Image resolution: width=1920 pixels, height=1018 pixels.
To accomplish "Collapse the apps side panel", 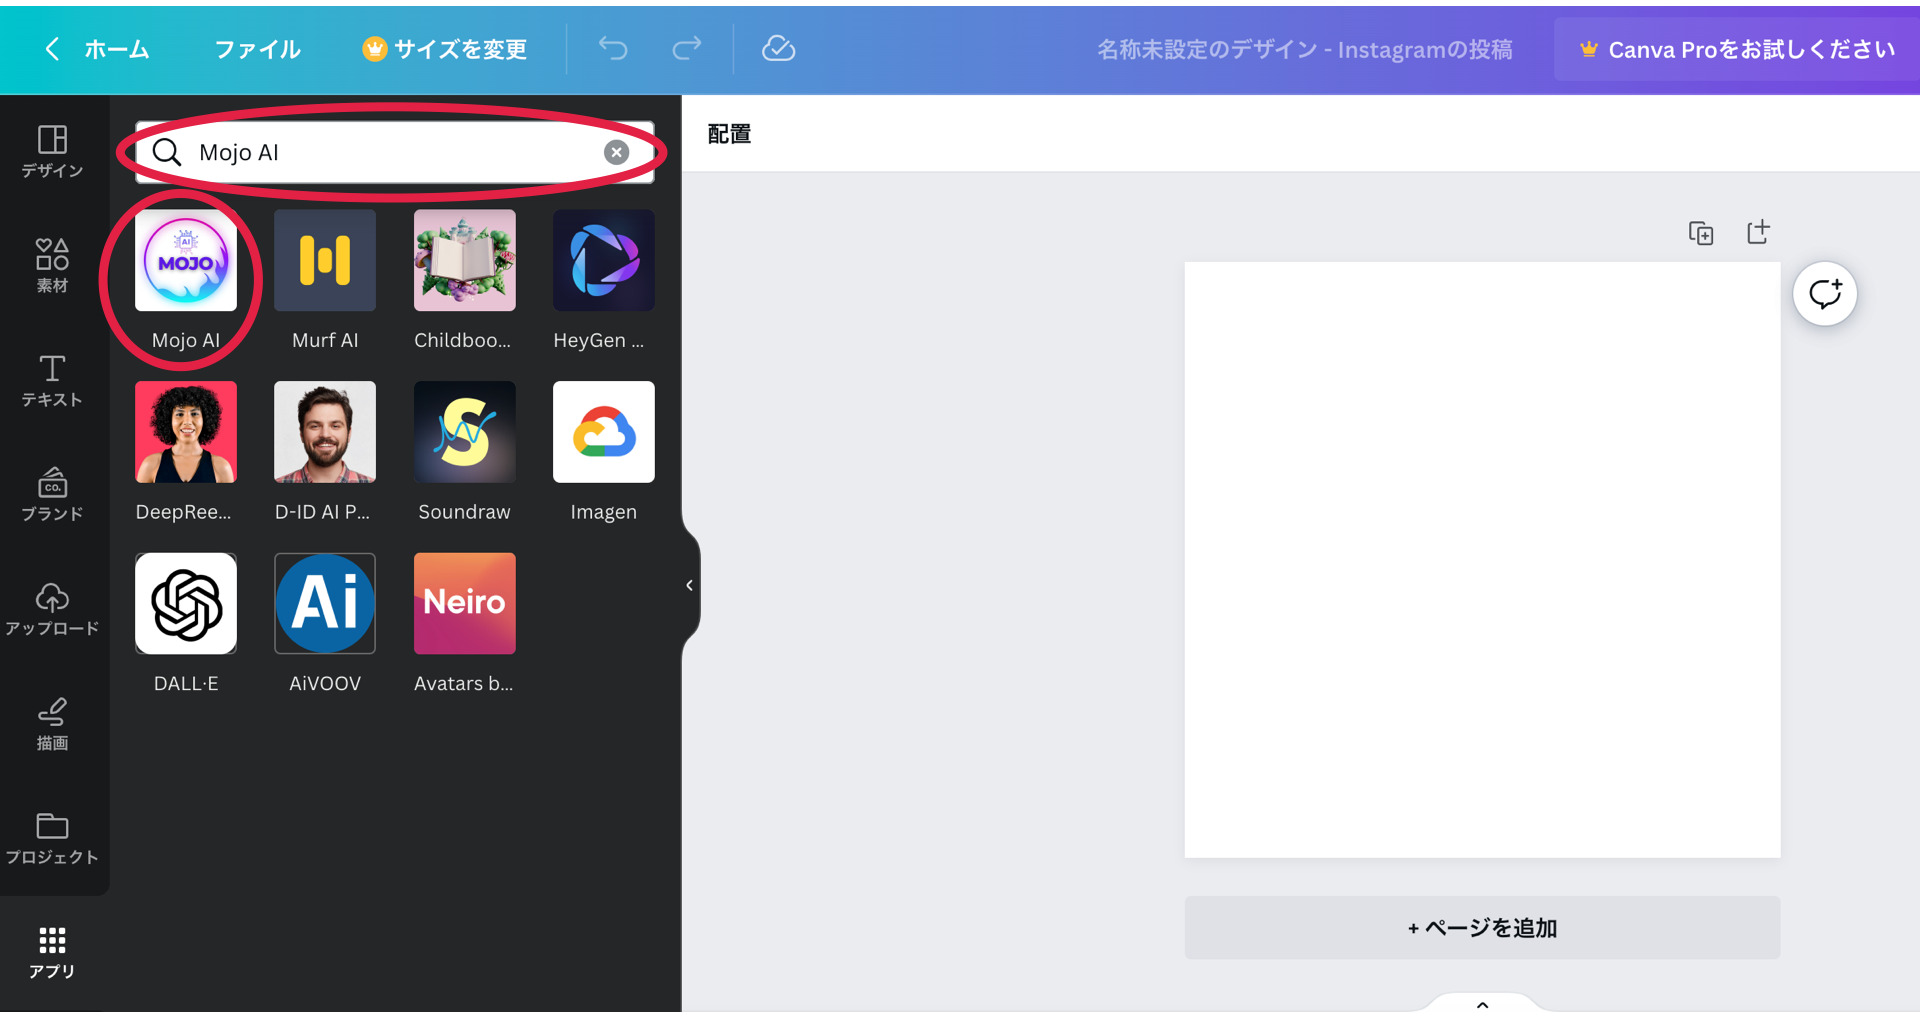I will click(x=689, y=585).
